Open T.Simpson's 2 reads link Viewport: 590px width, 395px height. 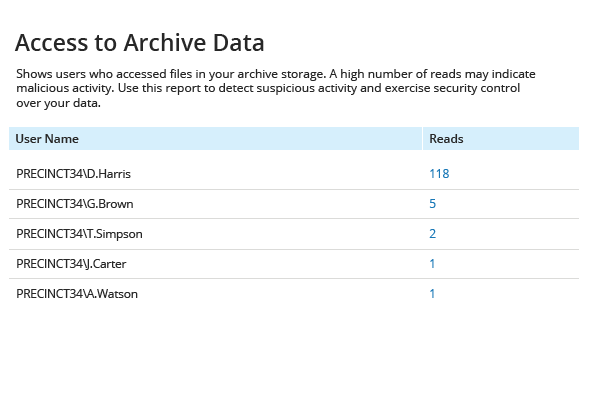[432, 234]
